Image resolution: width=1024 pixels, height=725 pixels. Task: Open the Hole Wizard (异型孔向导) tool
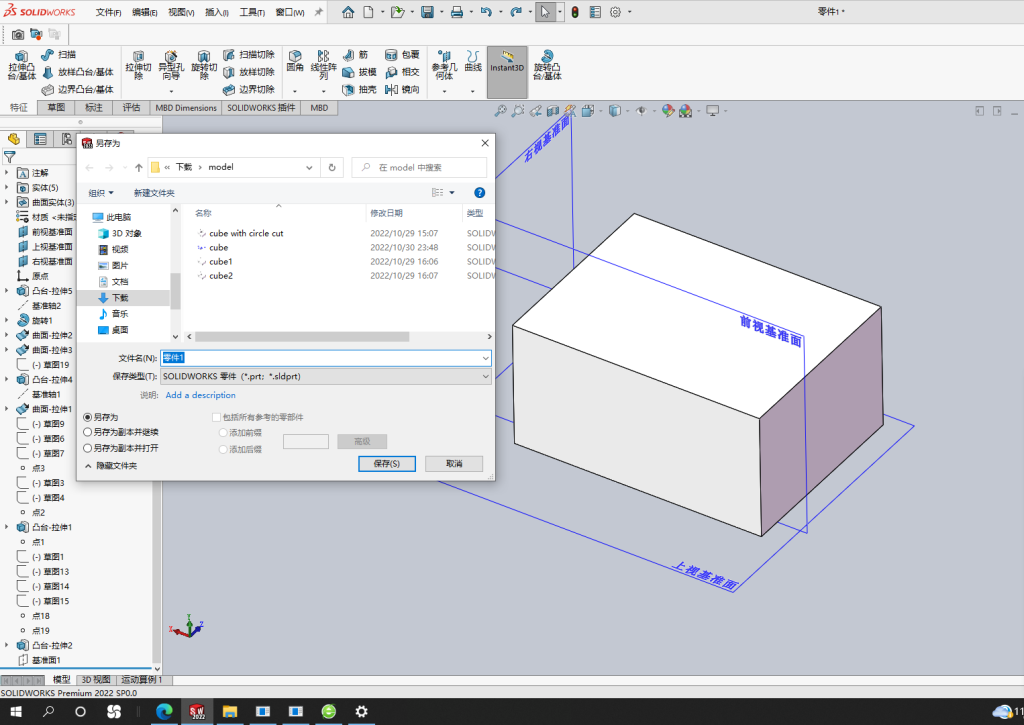tap(171, 65)
